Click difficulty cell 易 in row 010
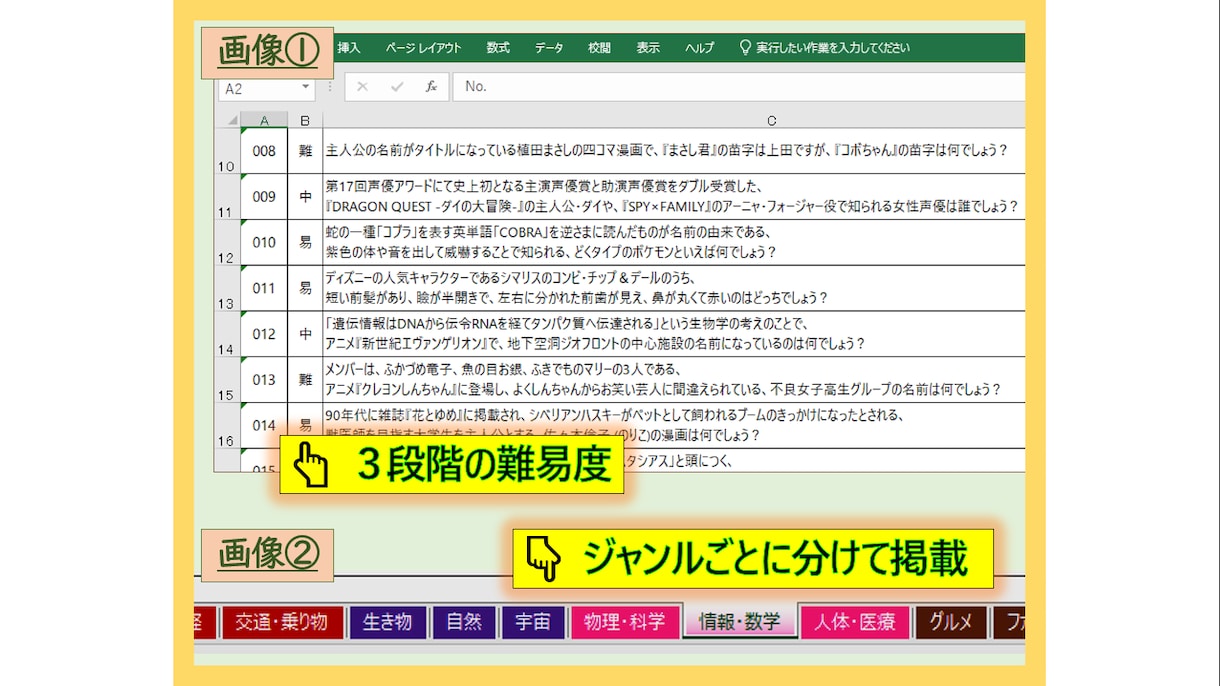Viewport: 1220px width, 686px height. (305, 243)
